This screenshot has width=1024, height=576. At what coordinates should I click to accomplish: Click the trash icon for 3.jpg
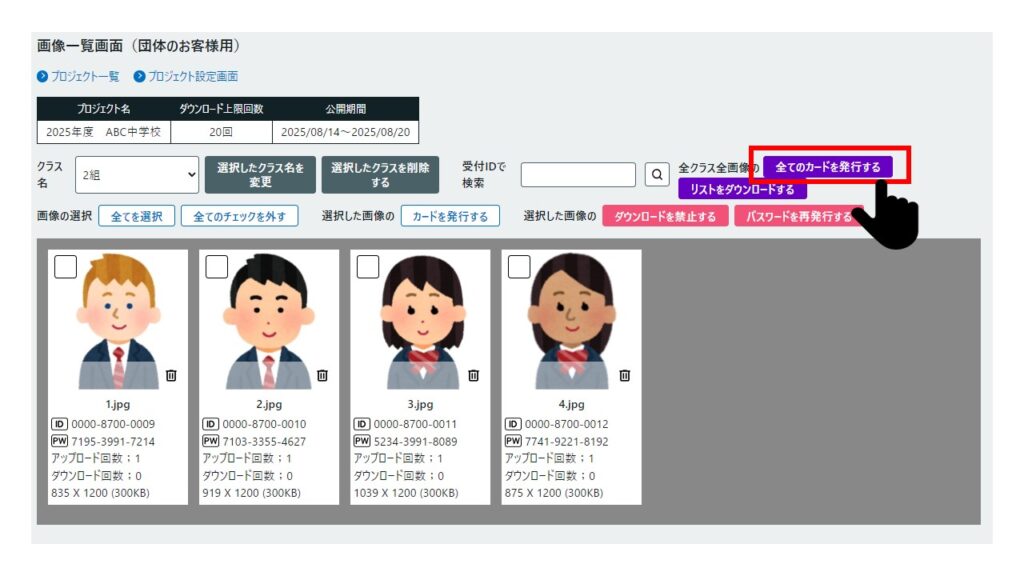(473, 375)
